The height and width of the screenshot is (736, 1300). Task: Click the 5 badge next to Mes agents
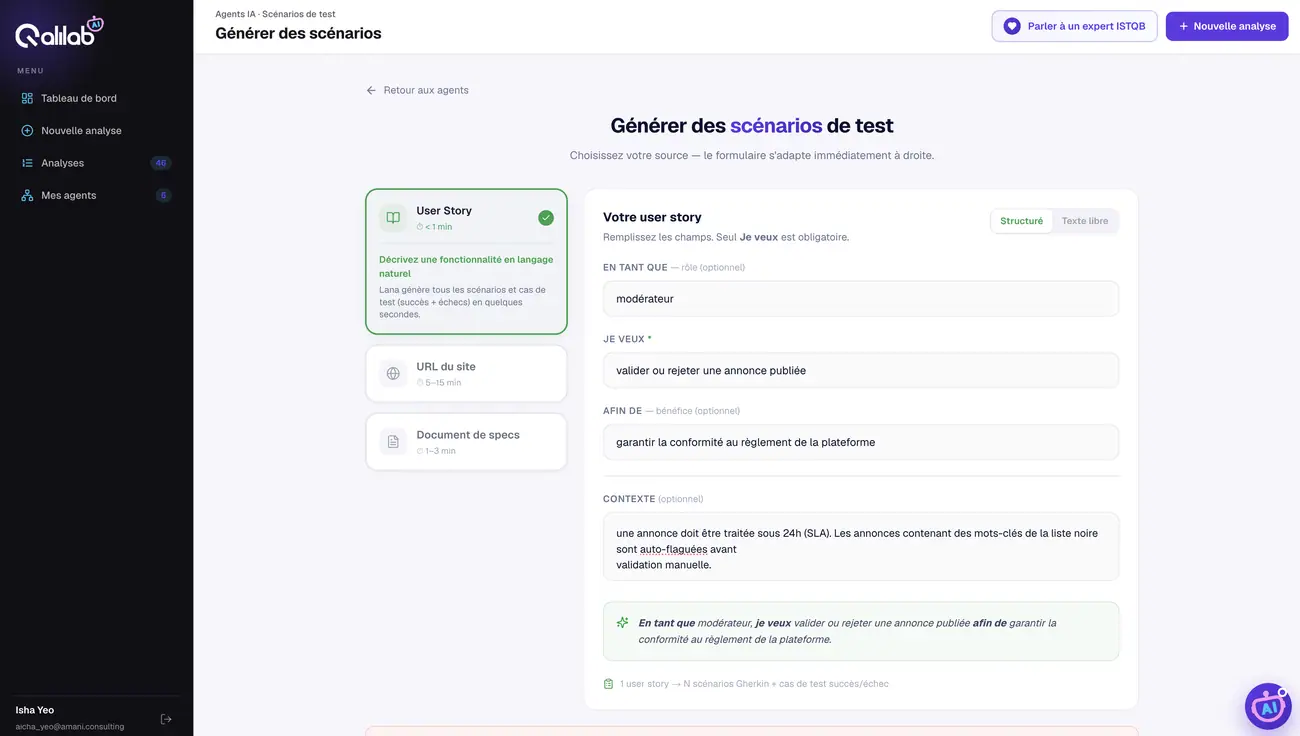point(163,195)
